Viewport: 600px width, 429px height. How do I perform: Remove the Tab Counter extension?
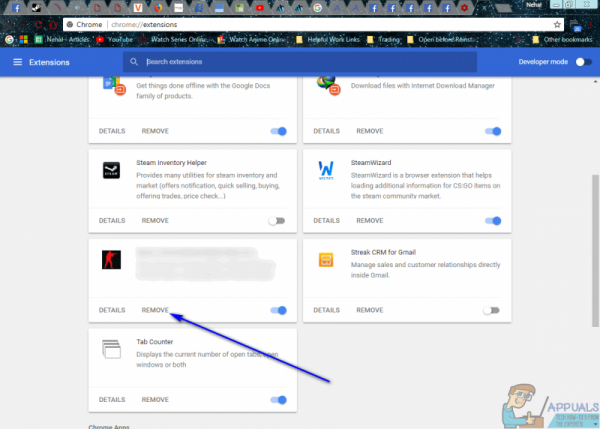(x=155, y=400)
